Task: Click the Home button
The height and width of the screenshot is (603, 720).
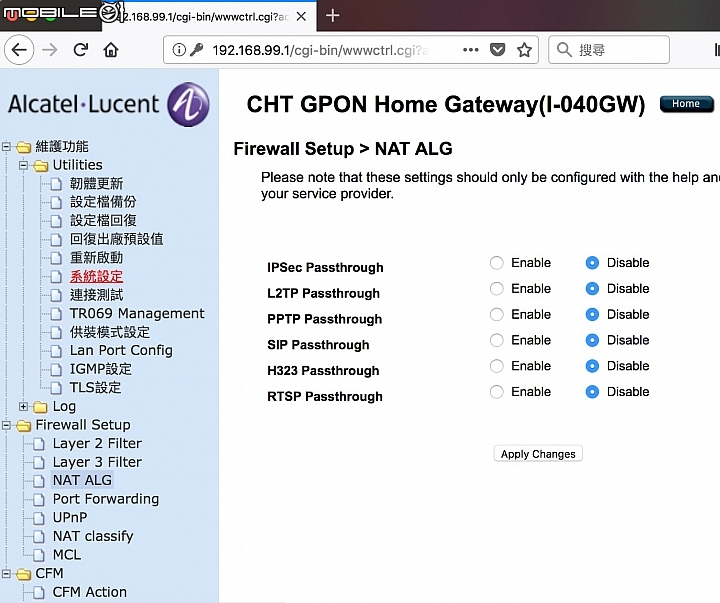Action: [686, 104]
